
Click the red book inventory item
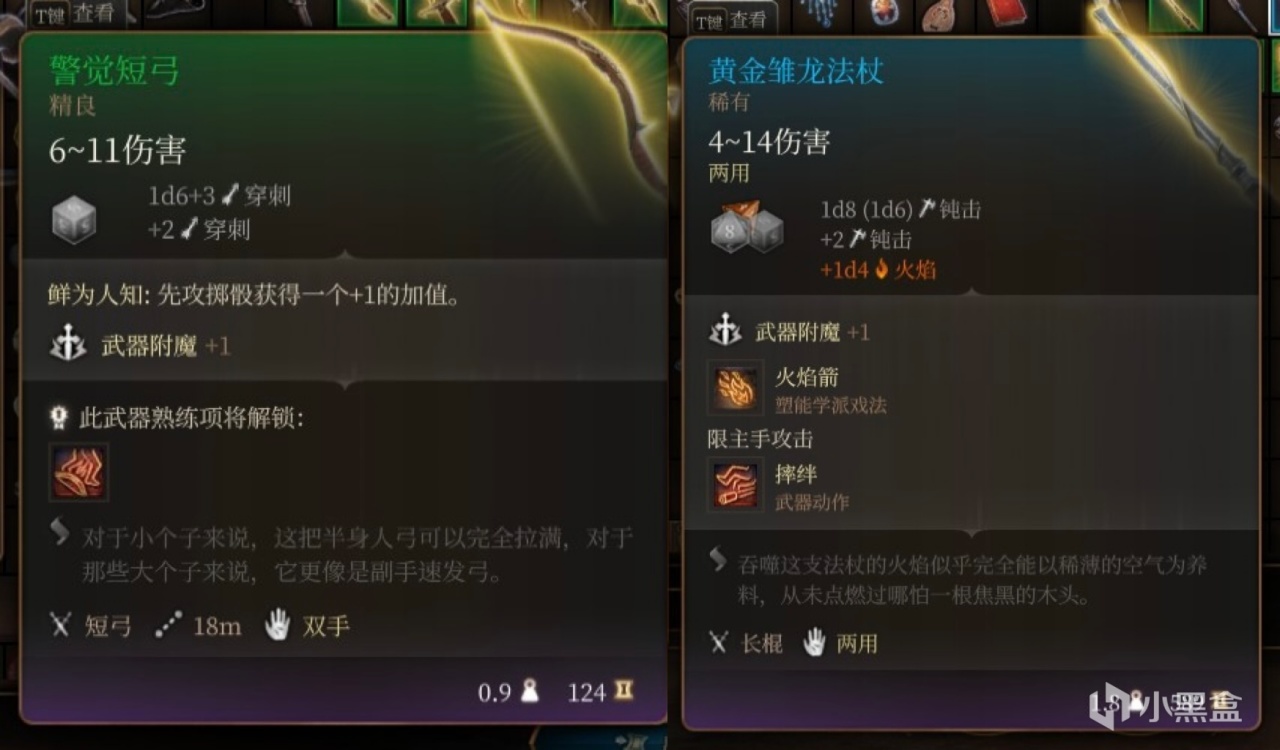click(1005, 12)
